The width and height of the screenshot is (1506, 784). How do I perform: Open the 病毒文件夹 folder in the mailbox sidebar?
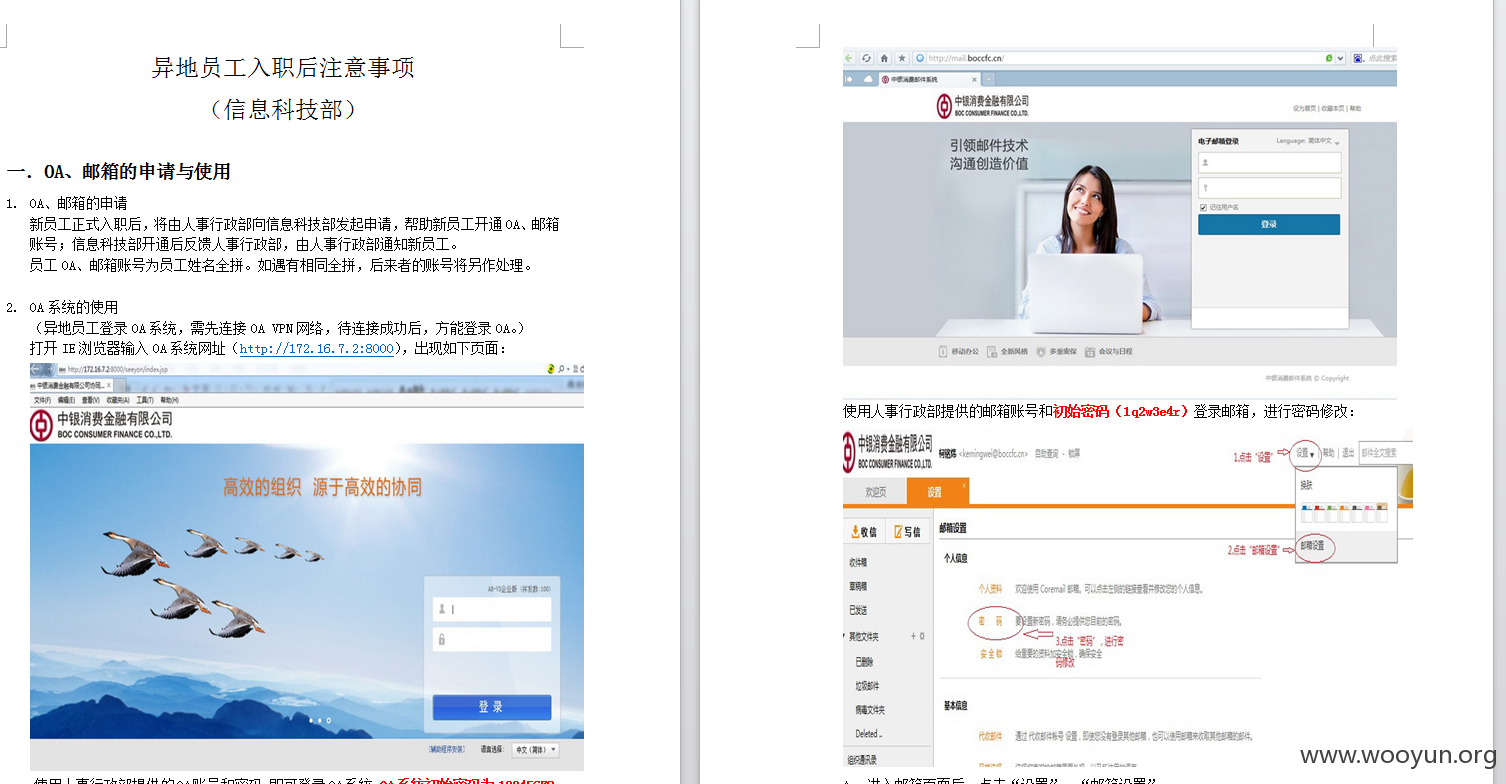coord(870,710)
